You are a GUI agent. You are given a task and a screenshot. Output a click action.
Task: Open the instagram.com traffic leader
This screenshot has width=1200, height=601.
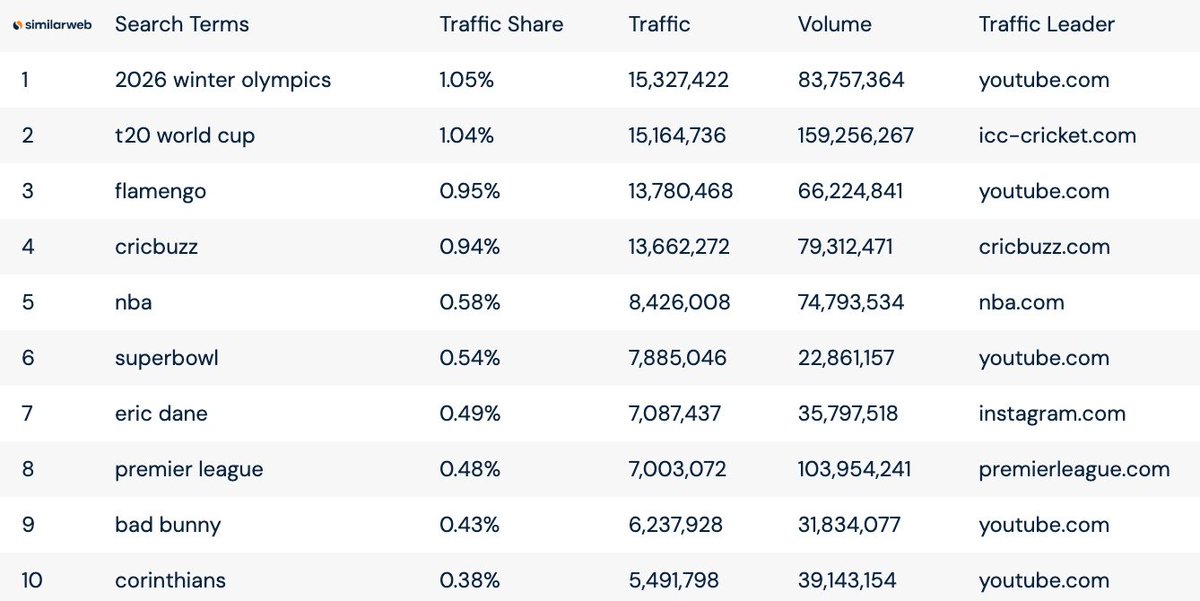click(x=1052, y=414)
